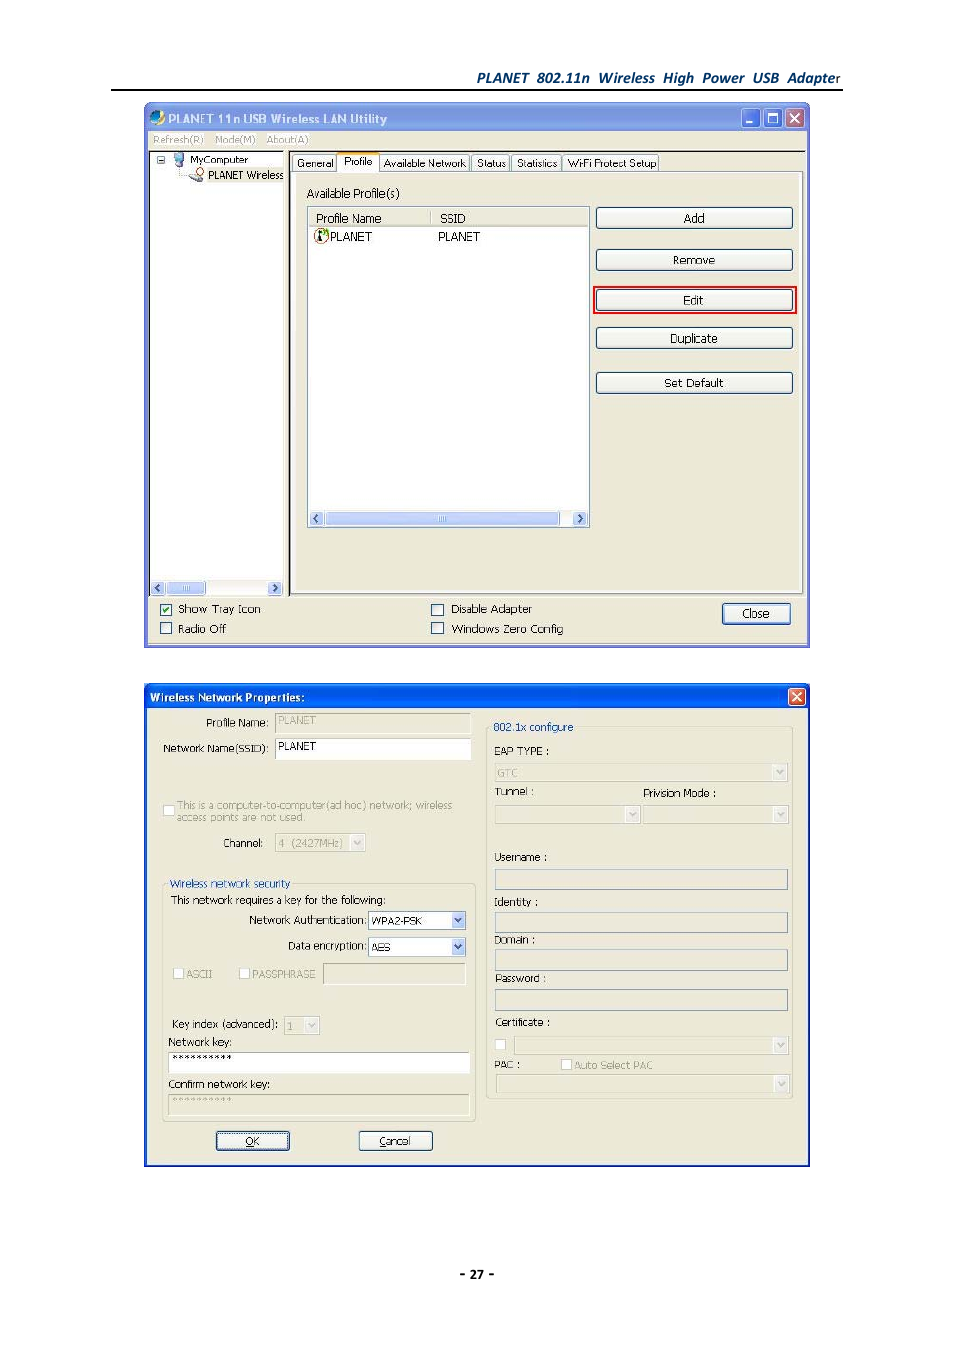Open the Mode(M) menu
The image size is (954, 1350).
(235, 140)
